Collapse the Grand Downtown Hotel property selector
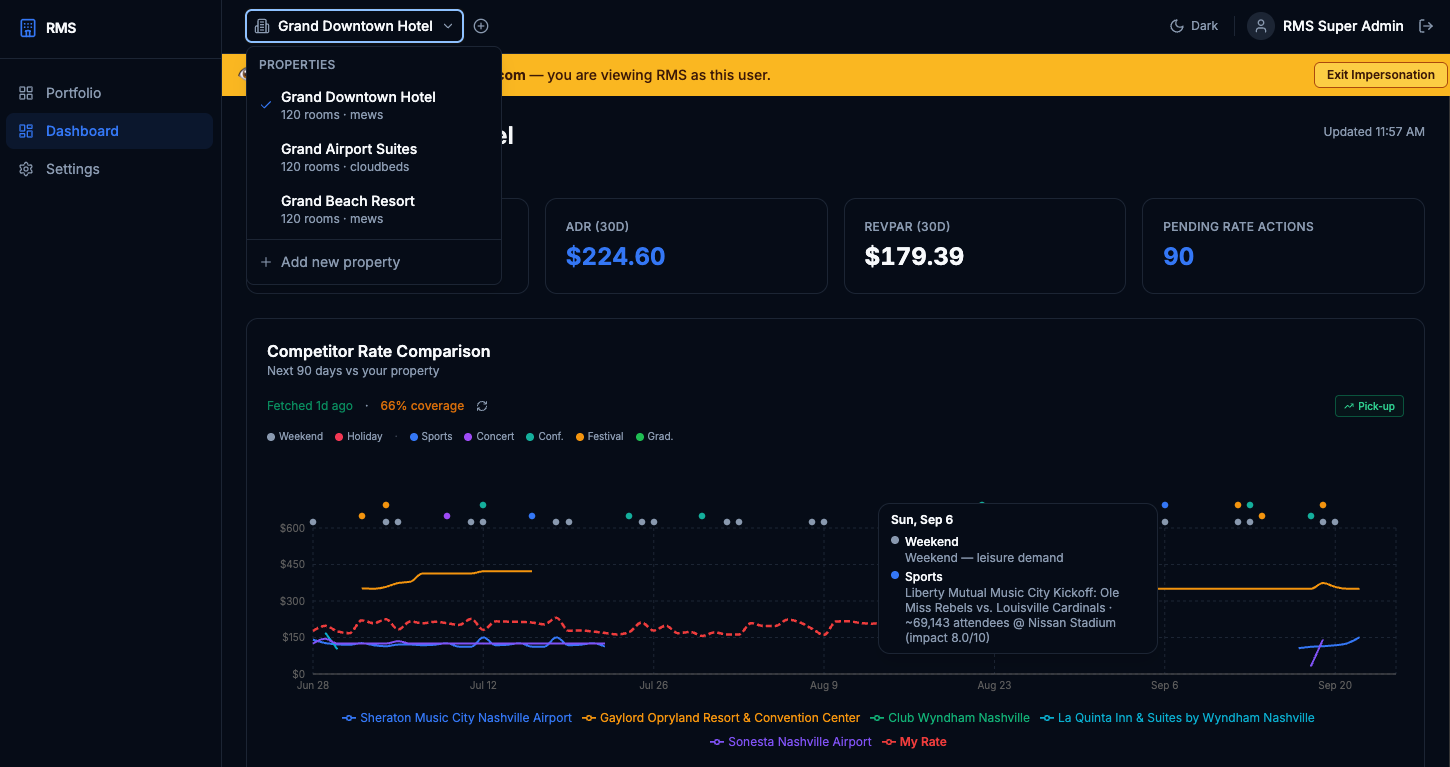 click(x=354, y=26)
